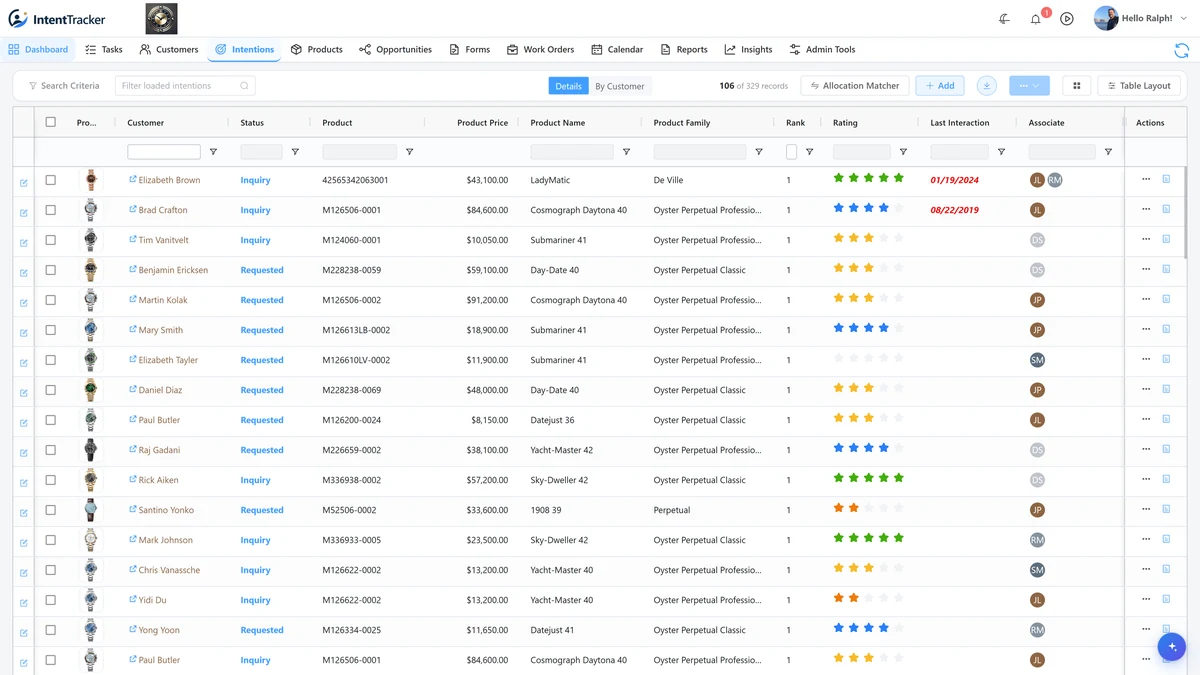
Task: Select checkbox for Rick Aiken row
Action: (51, 480)
